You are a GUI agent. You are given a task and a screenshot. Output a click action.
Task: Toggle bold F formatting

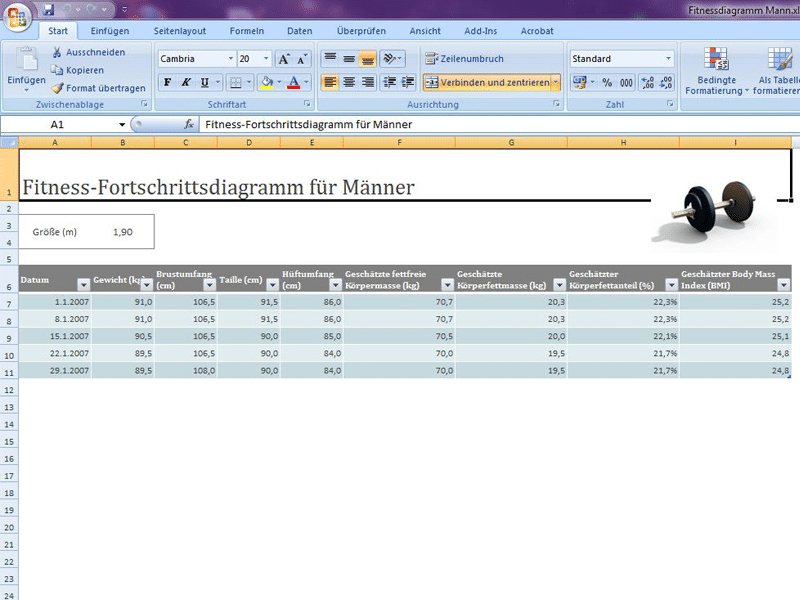pyautogui.click(x=167, y=82)
